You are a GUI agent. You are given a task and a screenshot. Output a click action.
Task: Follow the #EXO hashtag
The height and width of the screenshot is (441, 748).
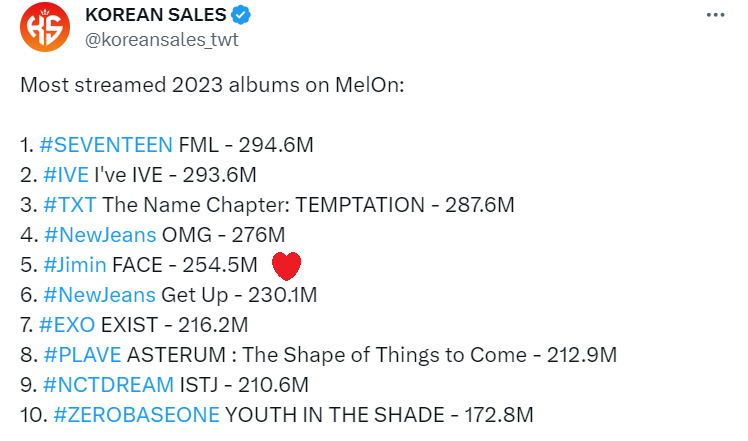pos(67,325)
